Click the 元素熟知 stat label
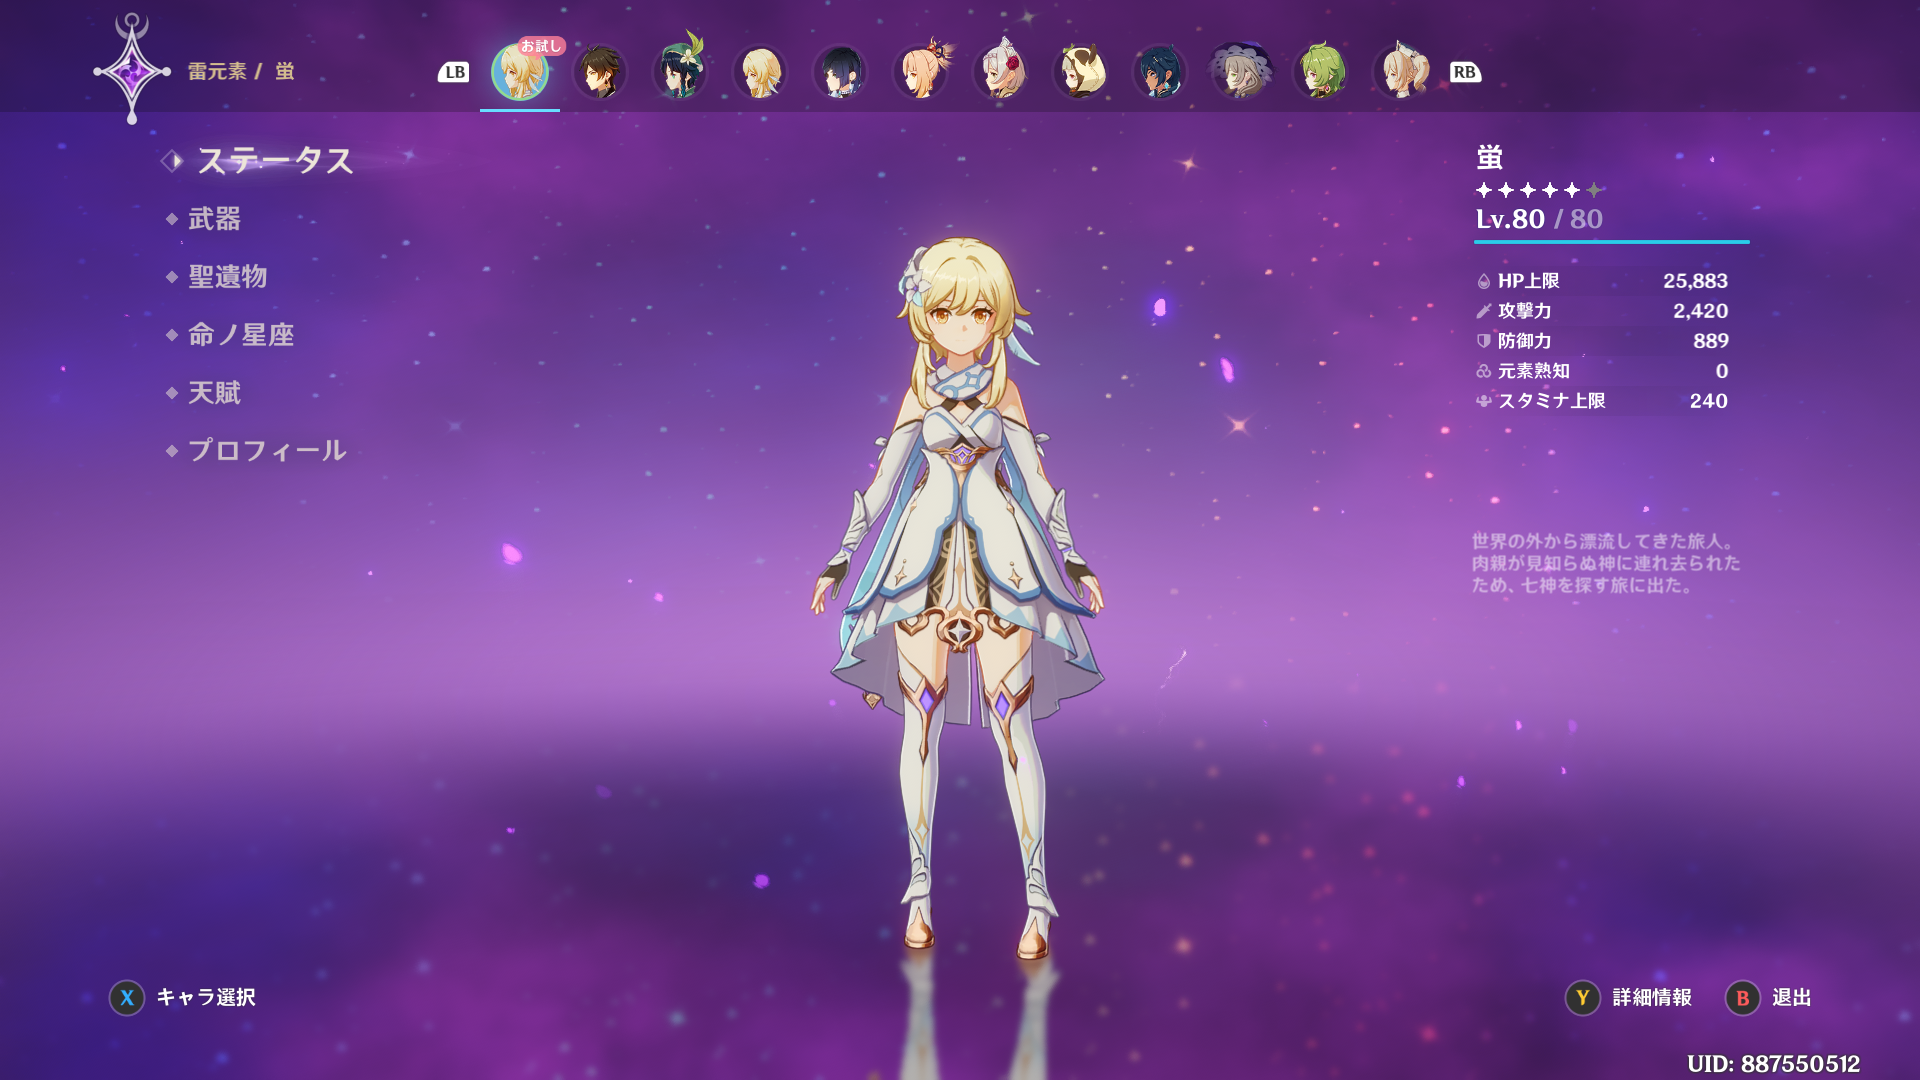 (x=1534, y=371)
